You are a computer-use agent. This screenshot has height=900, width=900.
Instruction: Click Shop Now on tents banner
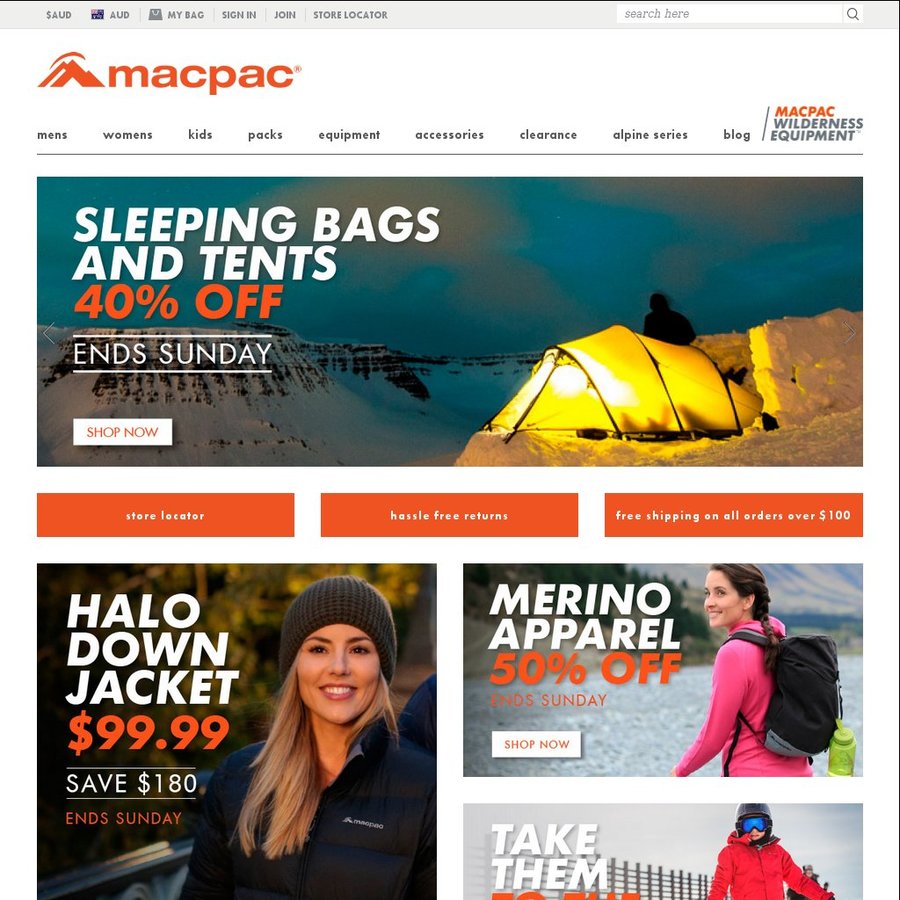(x=122, y=432)
